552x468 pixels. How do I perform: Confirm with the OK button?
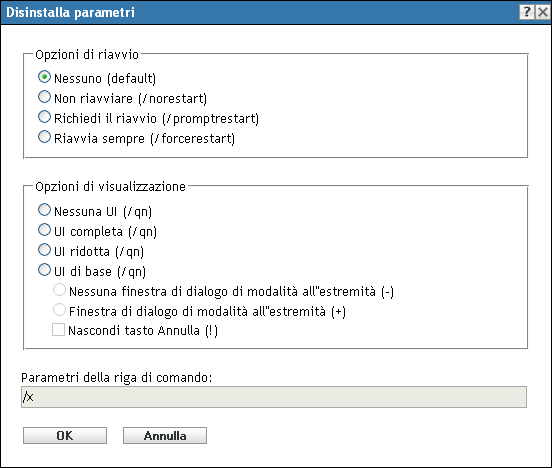[65, 436]
